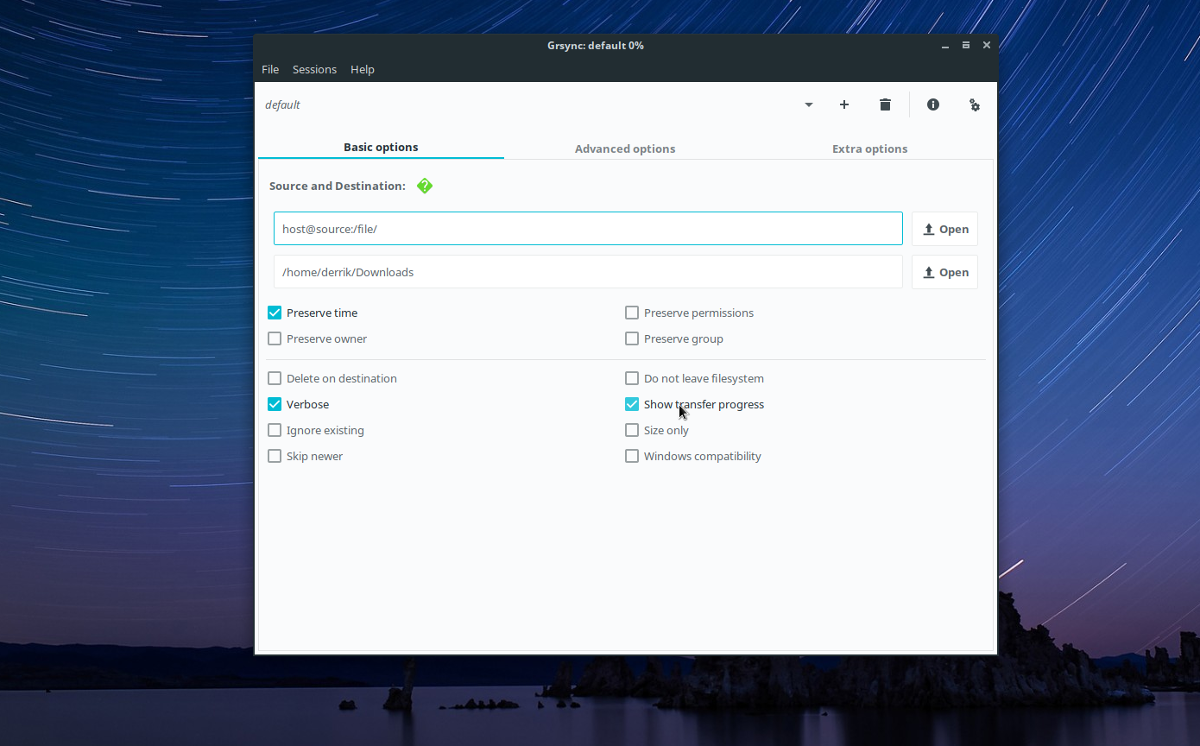Focus the /home/derrik/Downloads destination field
Screen dimensions: 1200x746
pos(588,272)
